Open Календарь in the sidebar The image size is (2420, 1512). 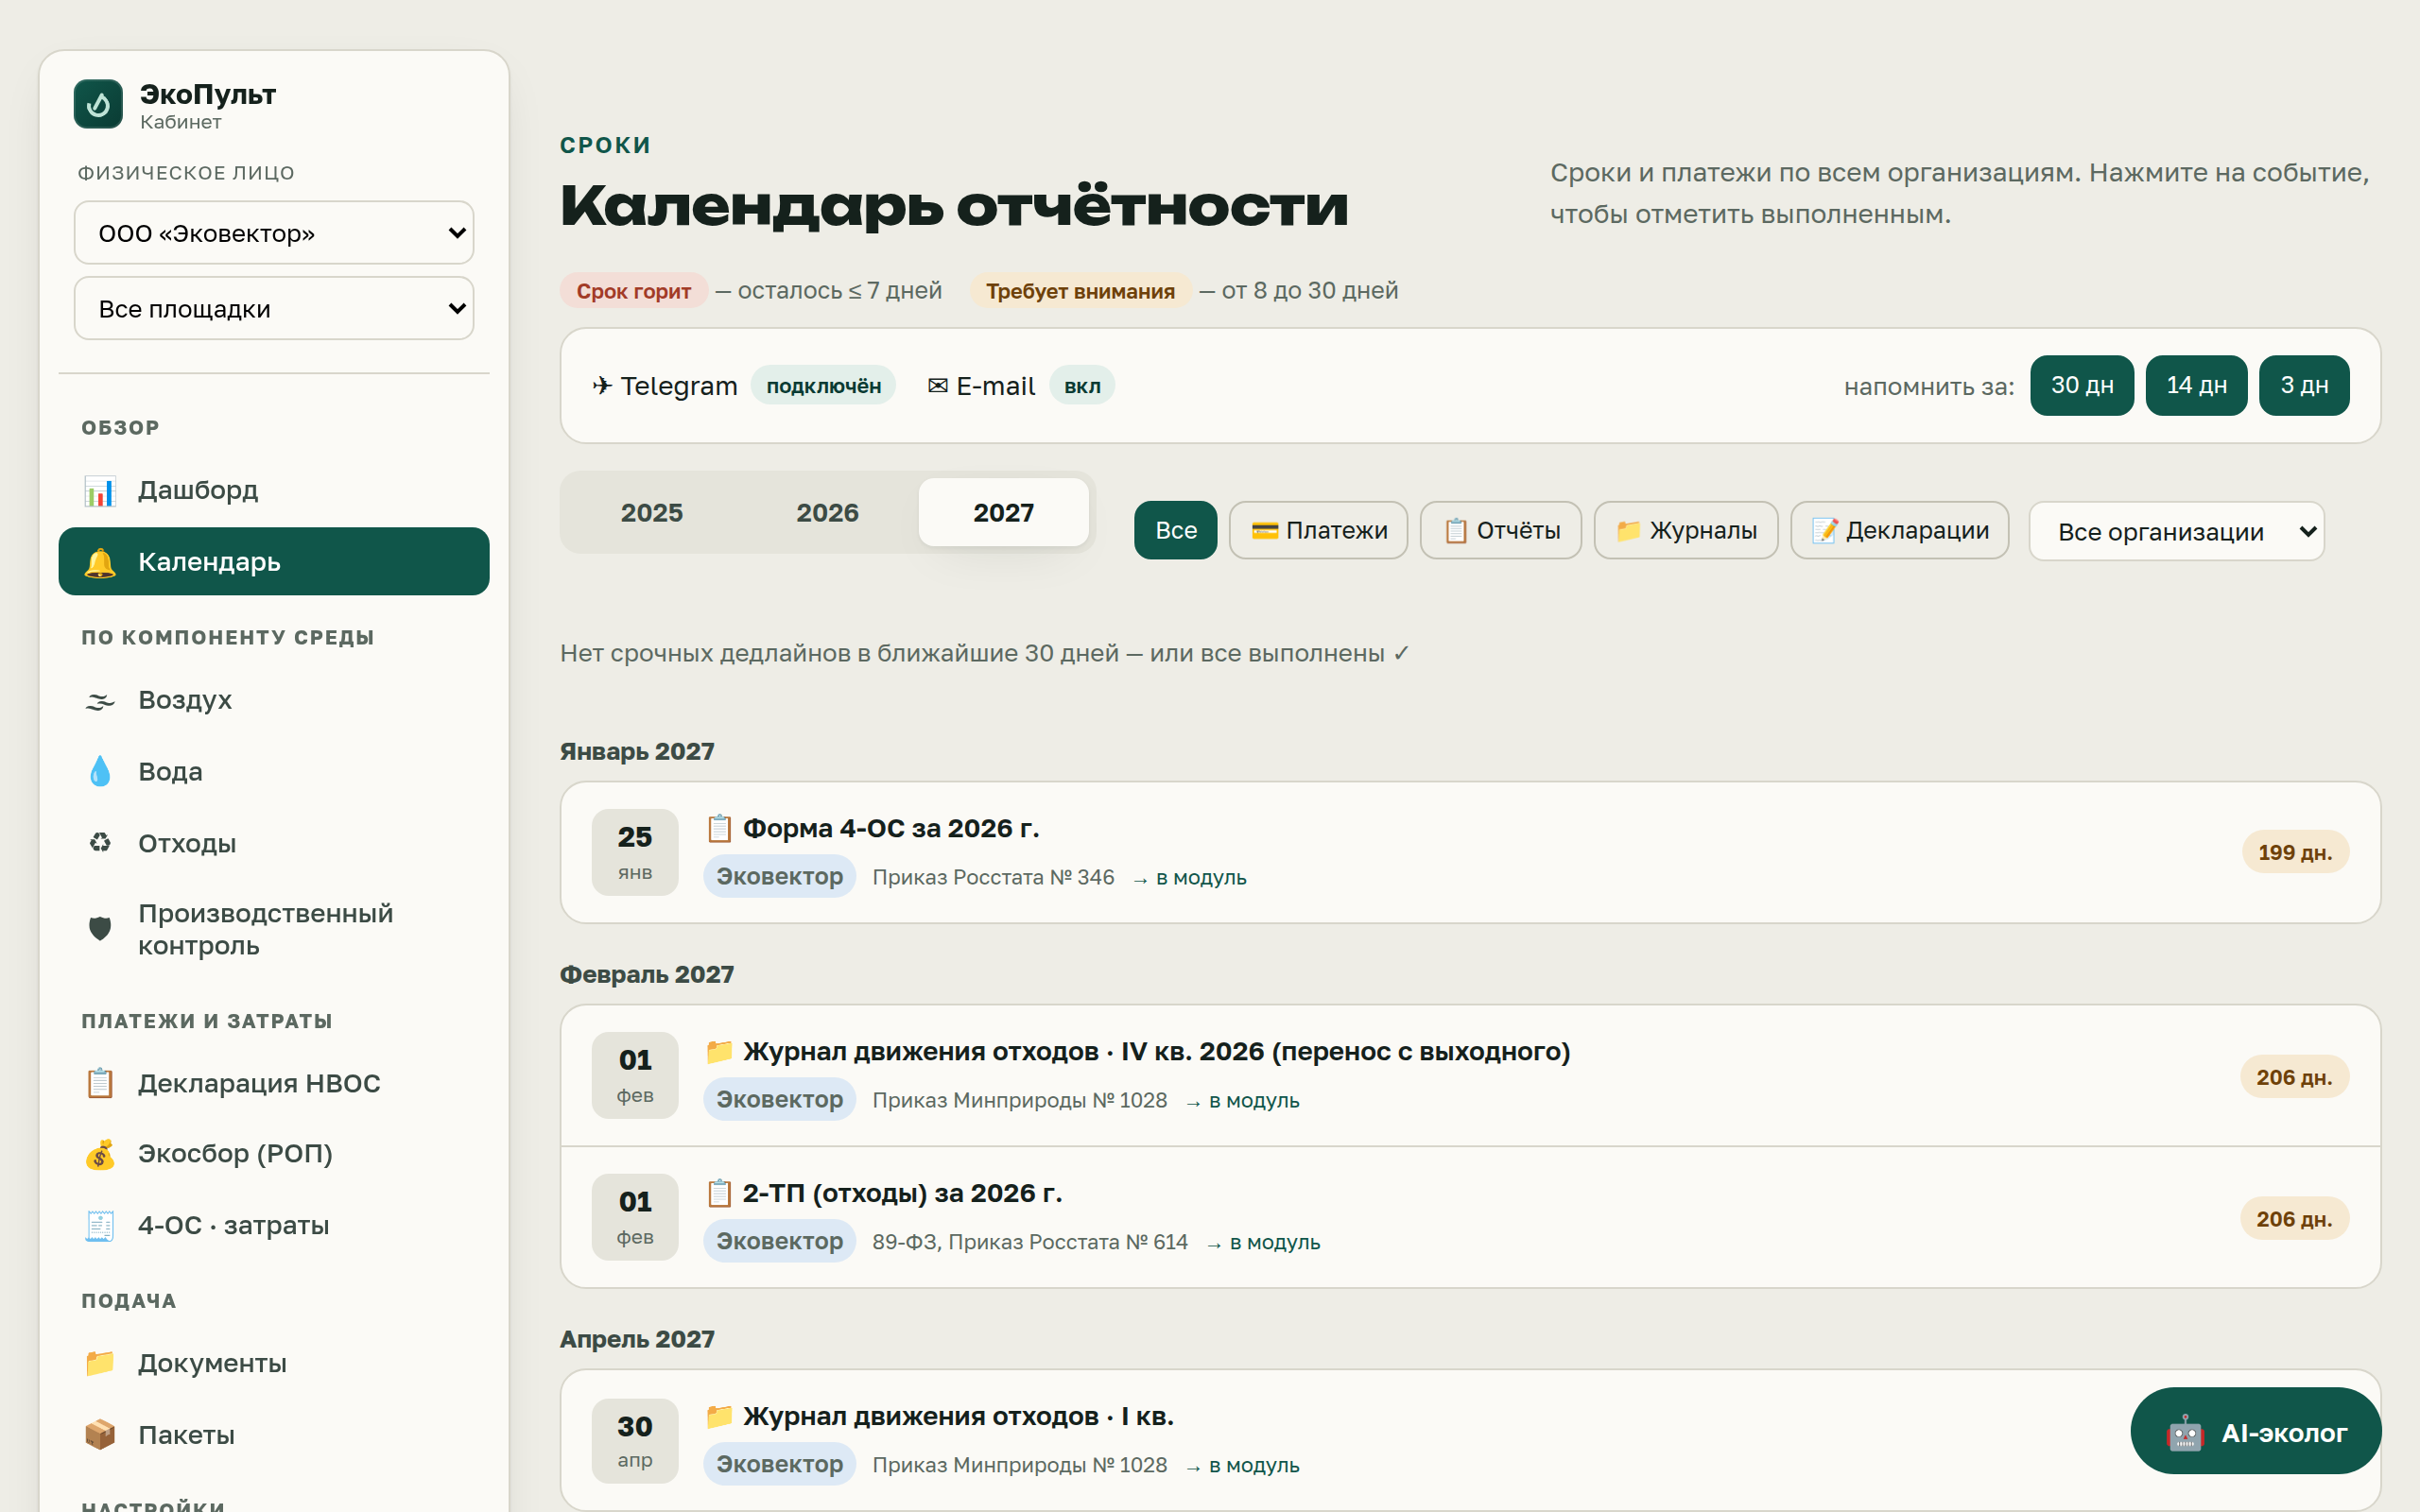pyautogui.click(x=274, y=562)
